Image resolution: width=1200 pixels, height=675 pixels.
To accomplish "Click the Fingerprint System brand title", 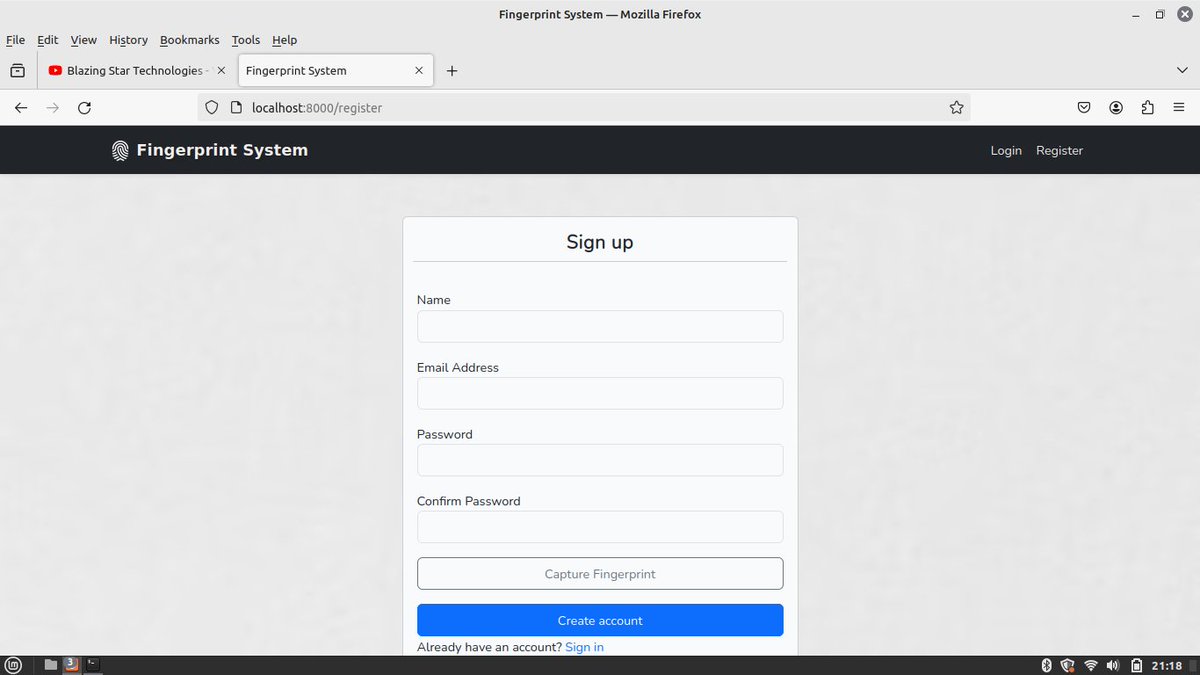I will click(222, 150).
